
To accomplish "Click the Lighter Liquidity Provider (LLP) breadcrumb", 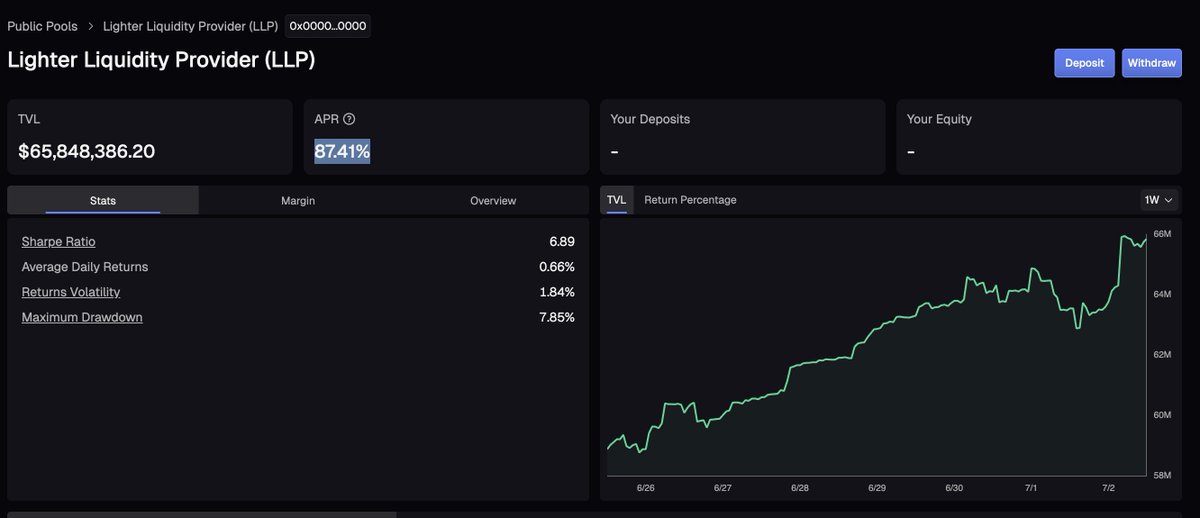I will click(x=190, y=26).
